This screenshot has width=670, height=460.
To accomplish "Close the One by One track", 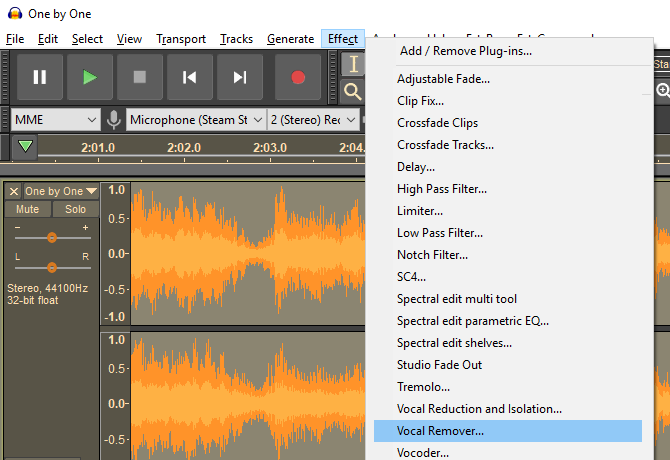I will coord(14,191).
